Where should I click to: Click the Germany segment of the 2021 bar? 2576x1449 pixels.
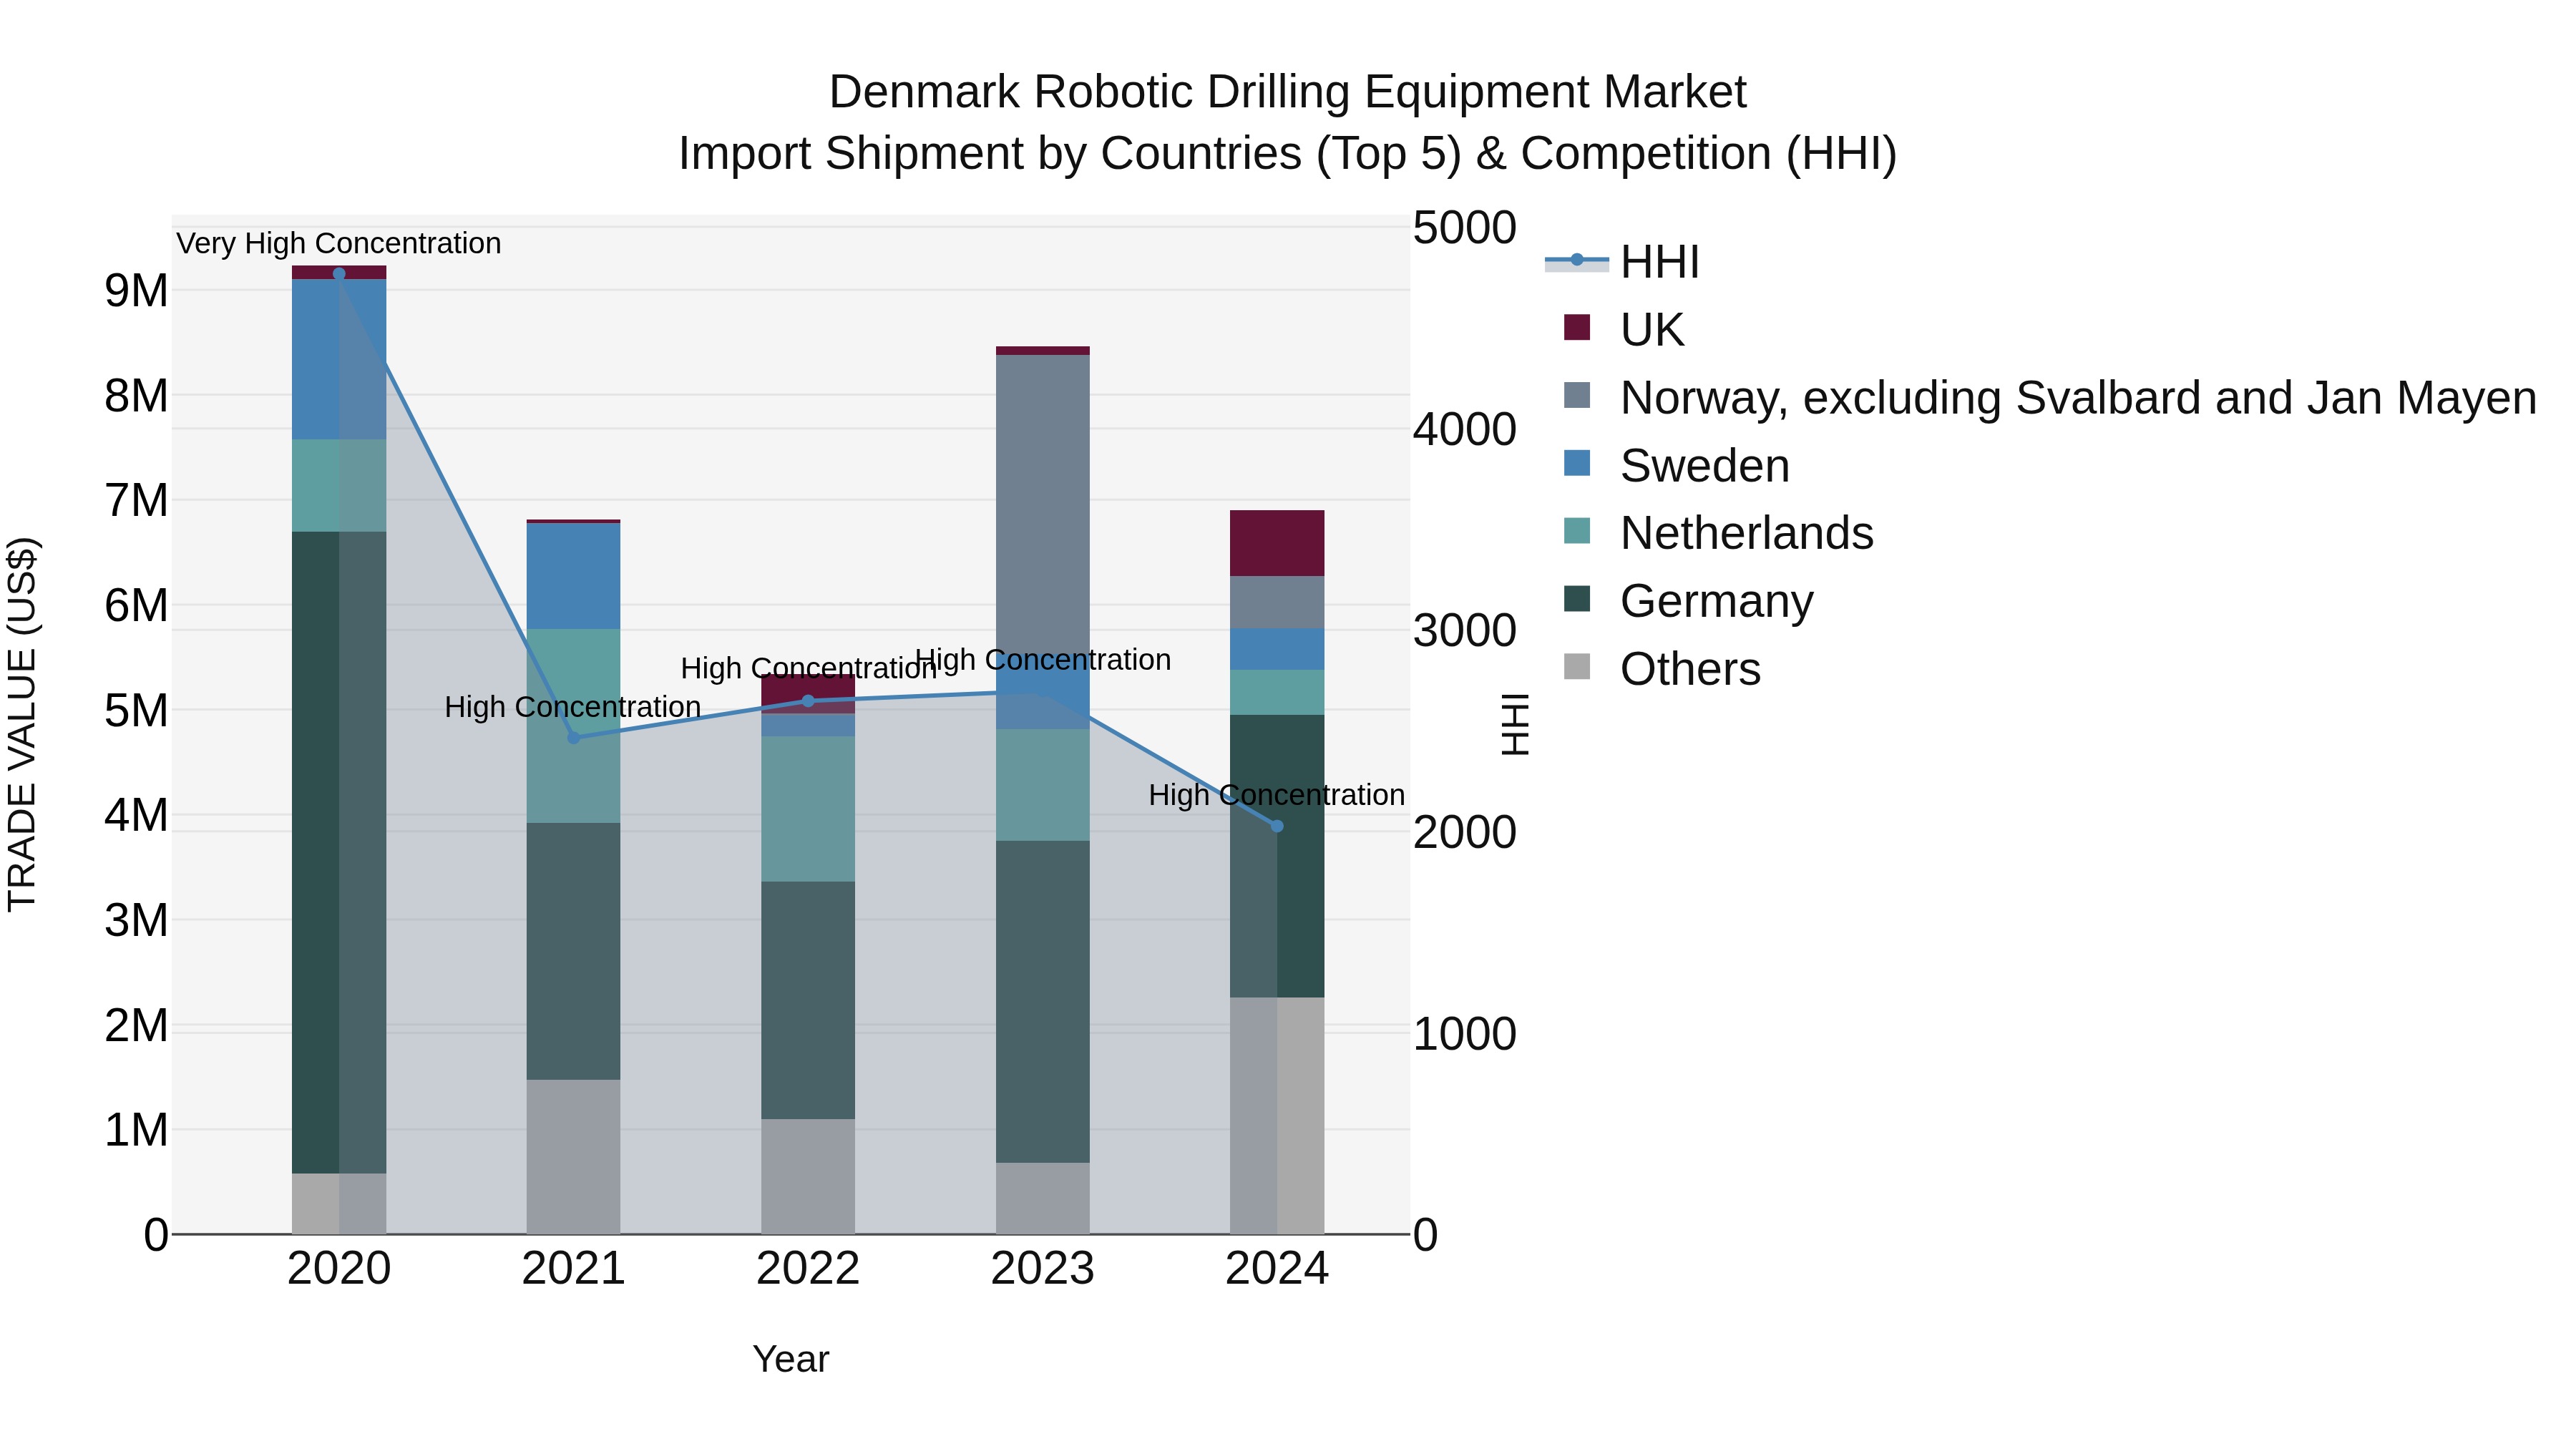click(574, 952)
